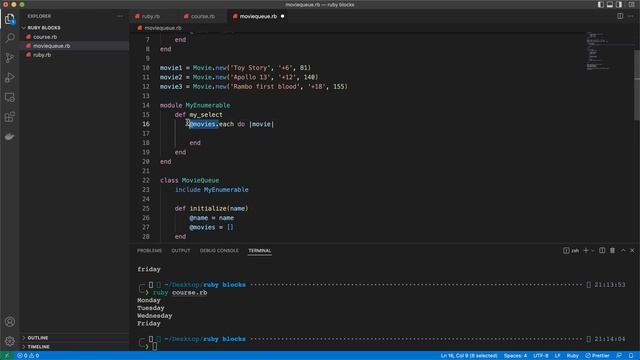Open the Explorer view in activity bar
The height and width of the screenshot is (360, 640).
(9, 19)
